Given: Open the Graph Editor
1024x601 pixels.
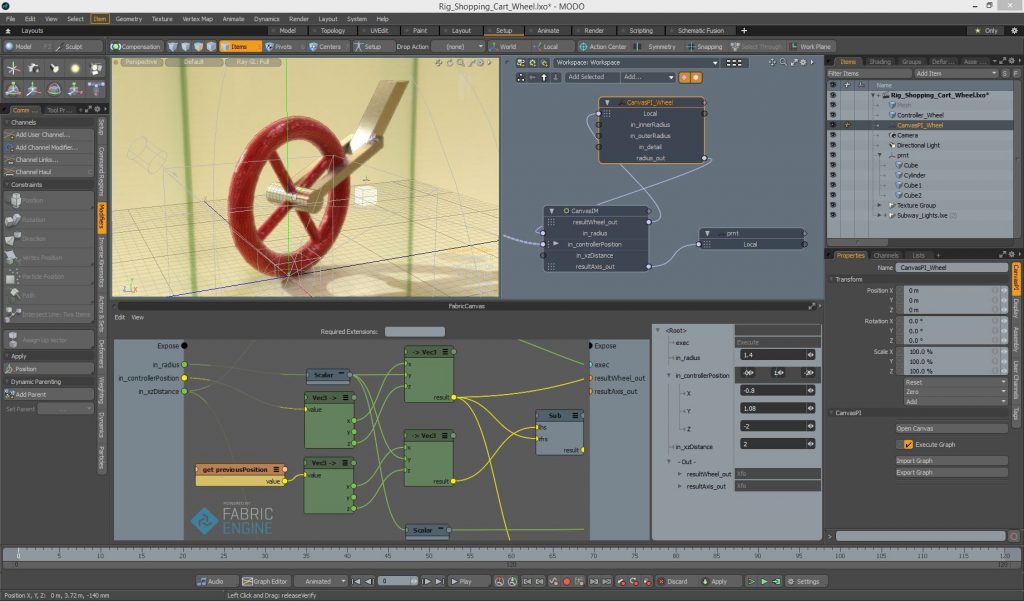Looking at the screenshot, I should click(x=264, y=581).
